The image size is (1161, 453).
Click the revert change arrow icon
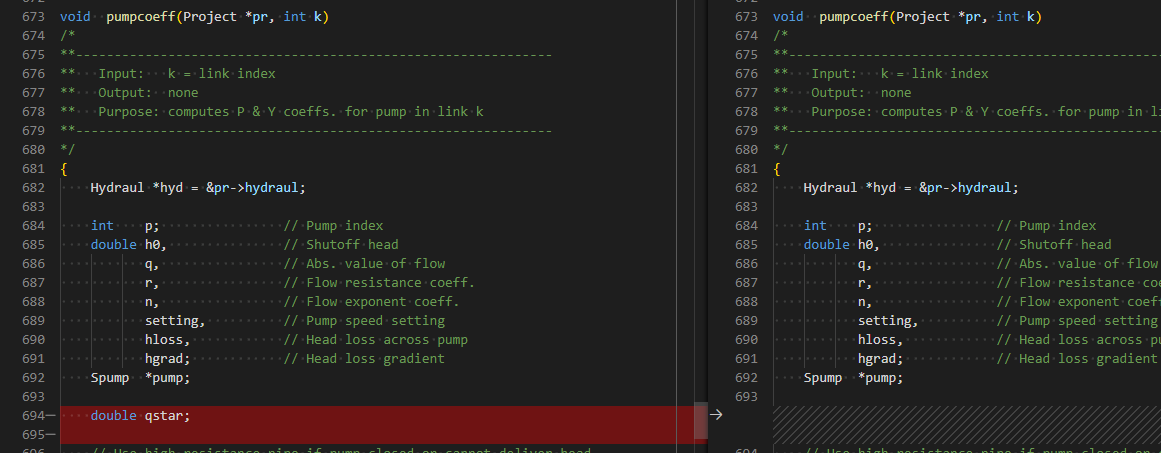(x=715, y=415)
